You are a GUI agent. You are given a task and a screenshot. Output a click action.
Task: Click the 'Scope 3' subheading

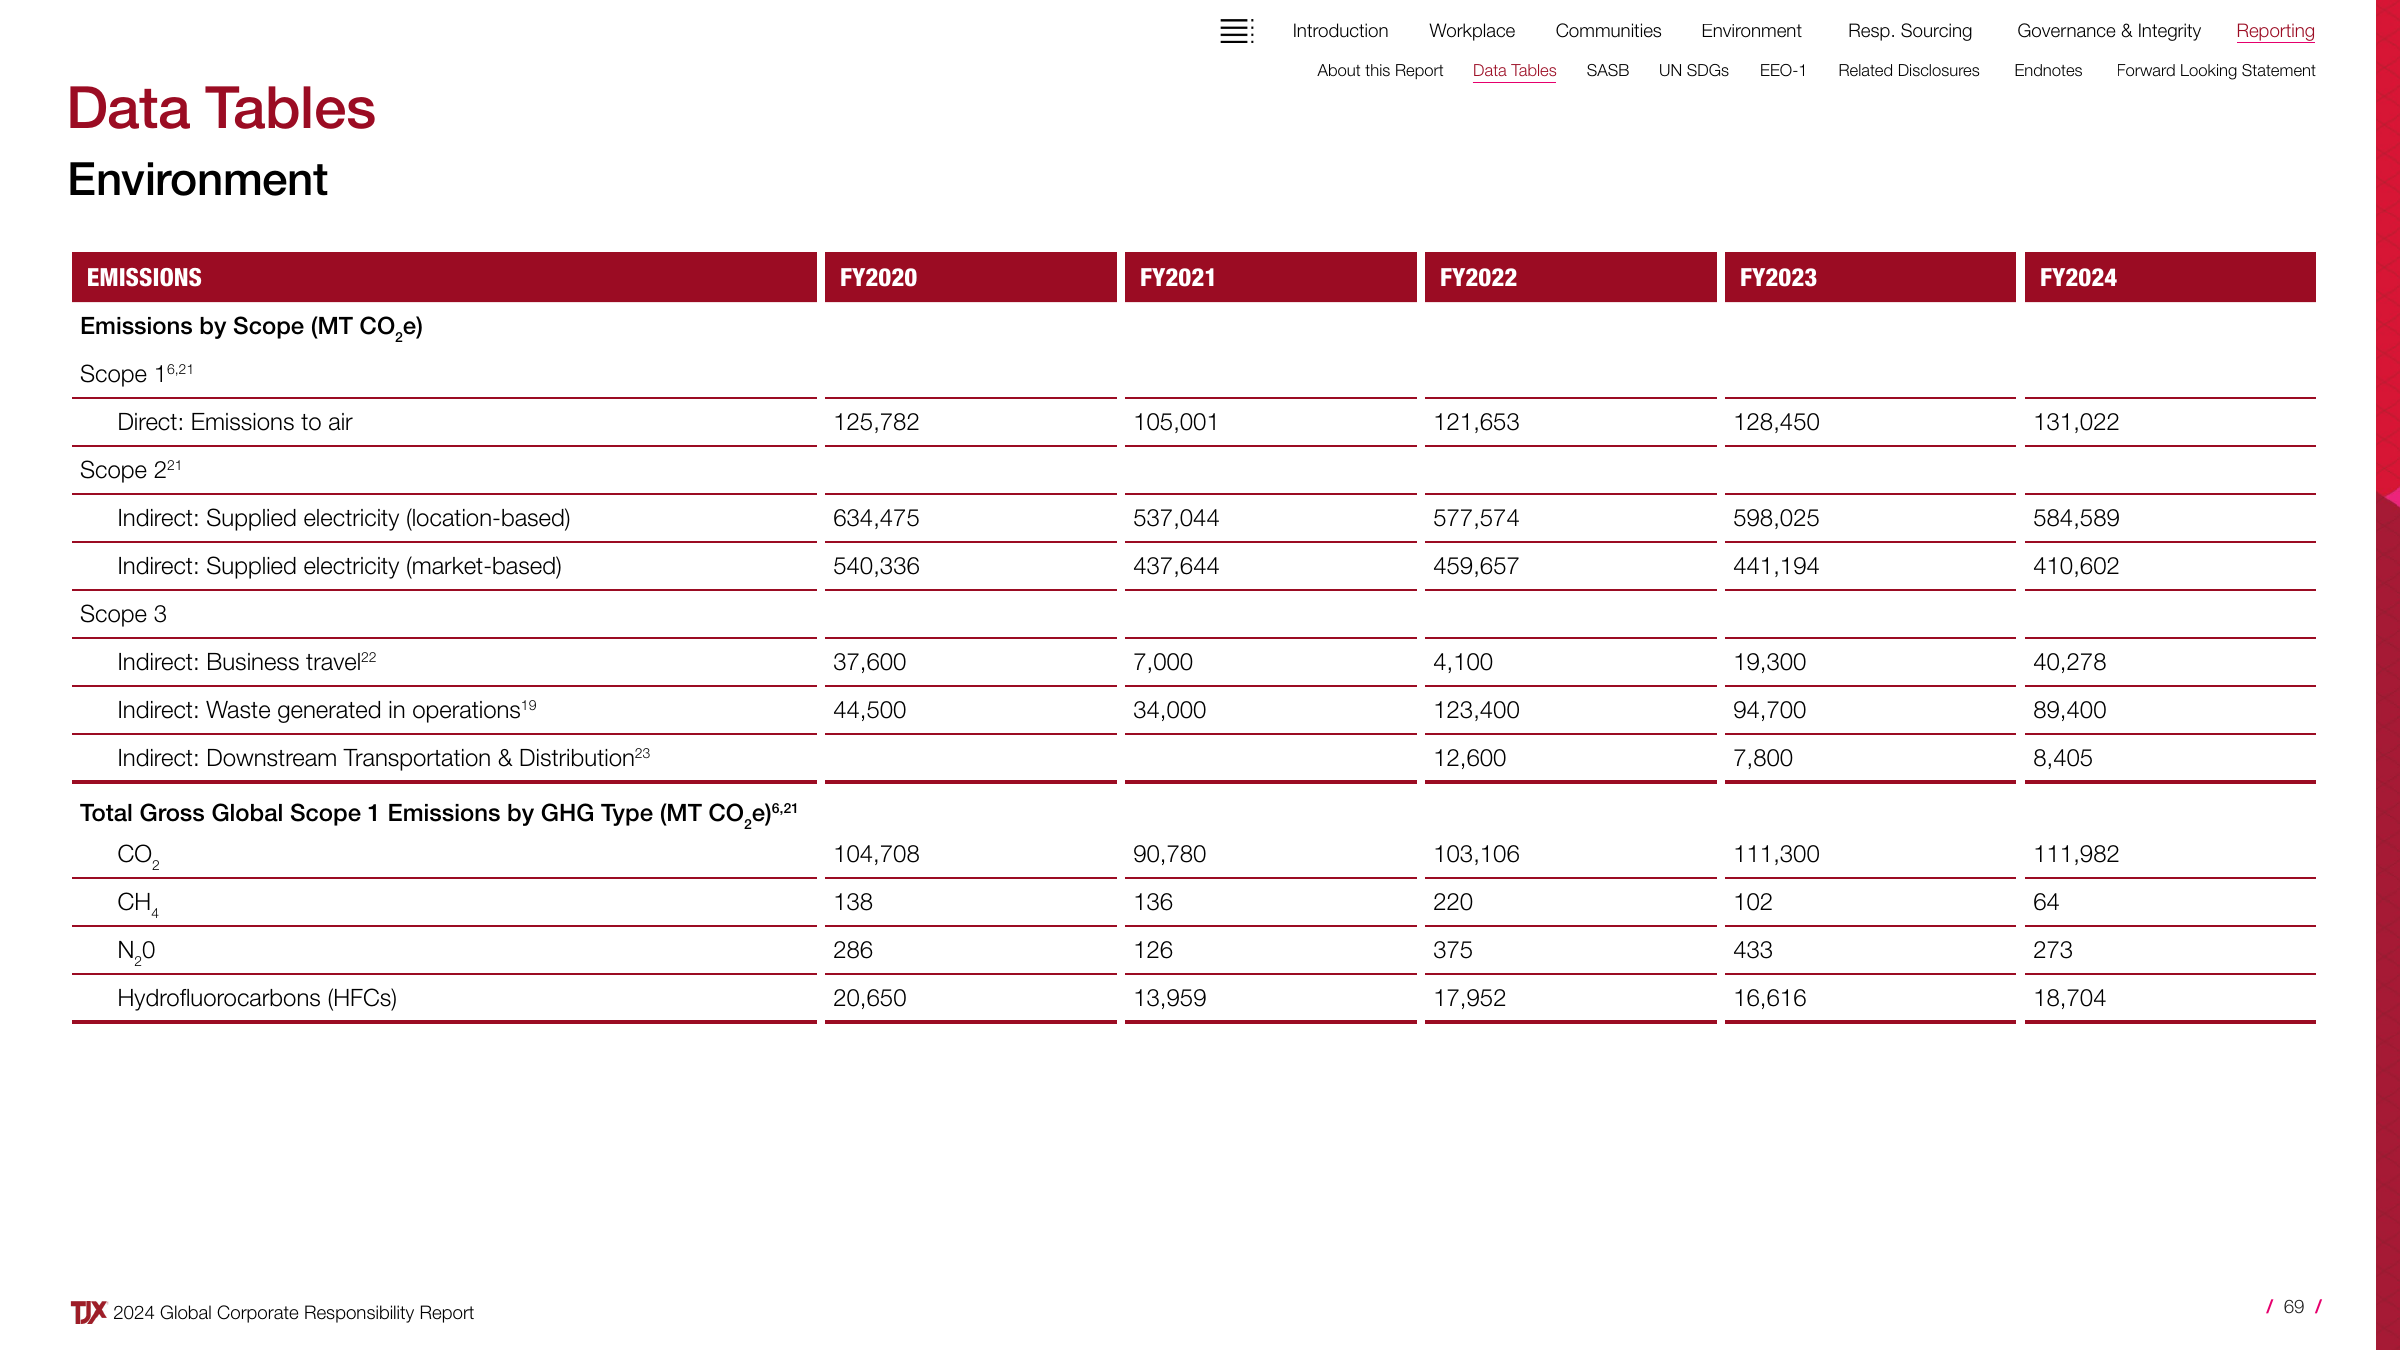coord(123,614)
